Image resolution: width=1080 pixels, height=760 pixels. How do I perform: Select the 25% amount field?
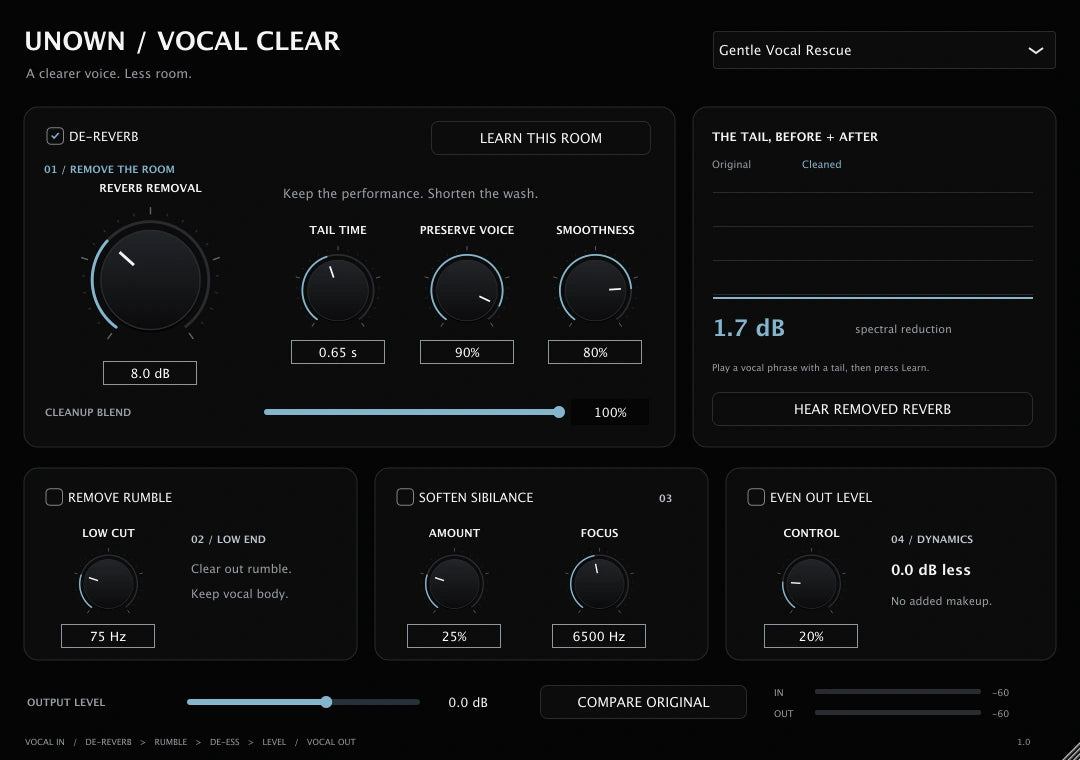point(454,636)
